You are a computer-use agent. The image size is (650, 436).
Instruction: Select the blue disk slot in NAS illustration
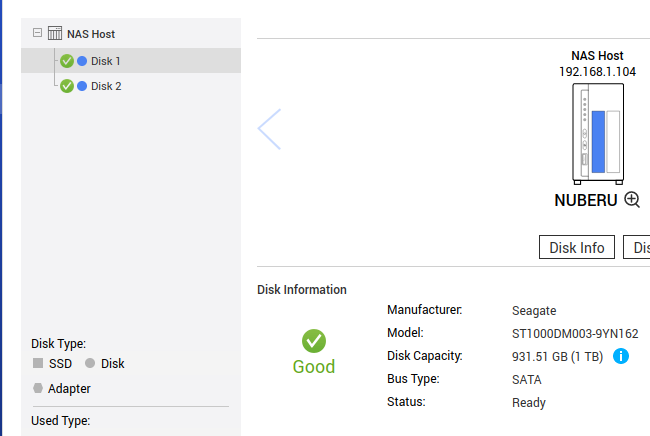(599, 140)
